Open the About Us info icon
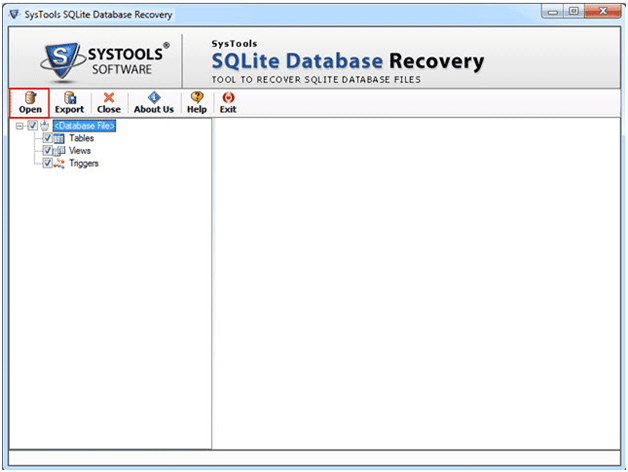This screenshot has height=472, width=628. (x=154, y=97)
